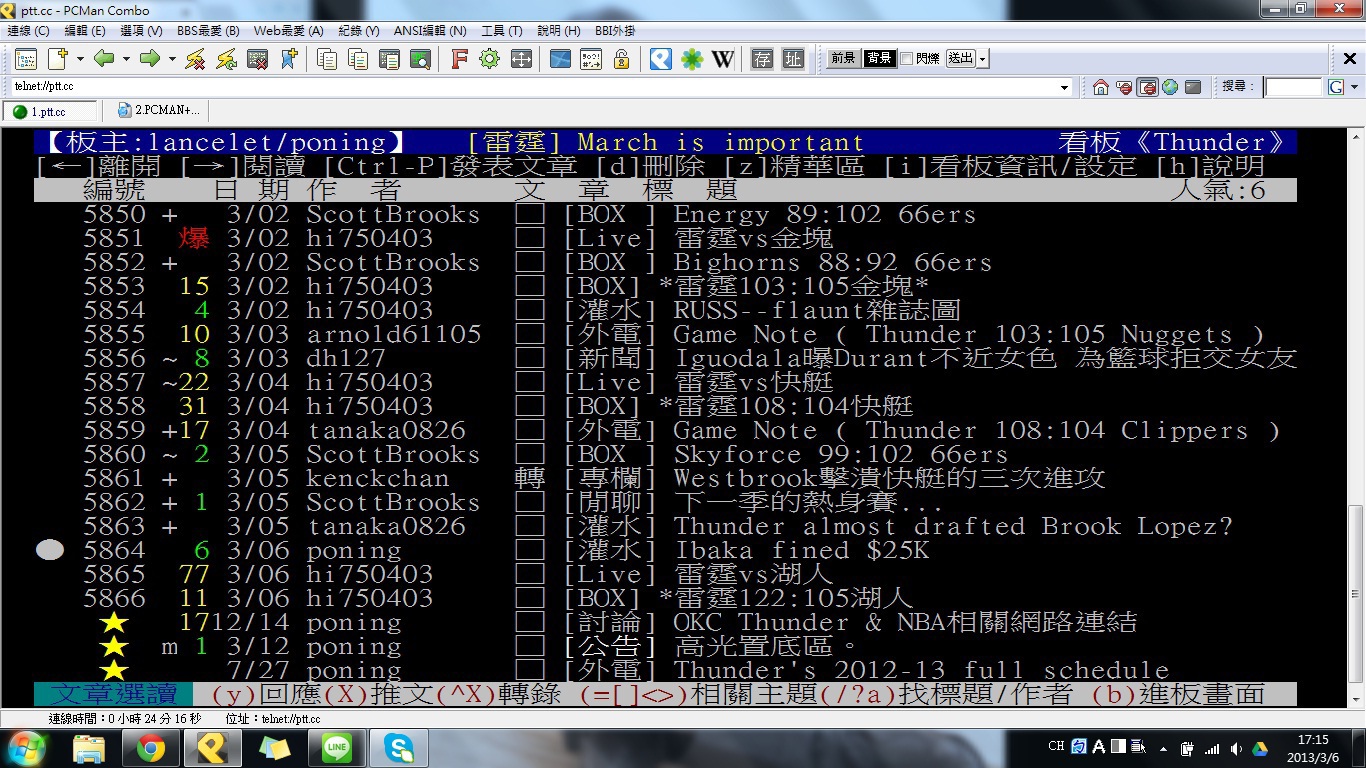Select the 背景 background color button
This screenshot has width=1366, height=768.
[879, 59]
